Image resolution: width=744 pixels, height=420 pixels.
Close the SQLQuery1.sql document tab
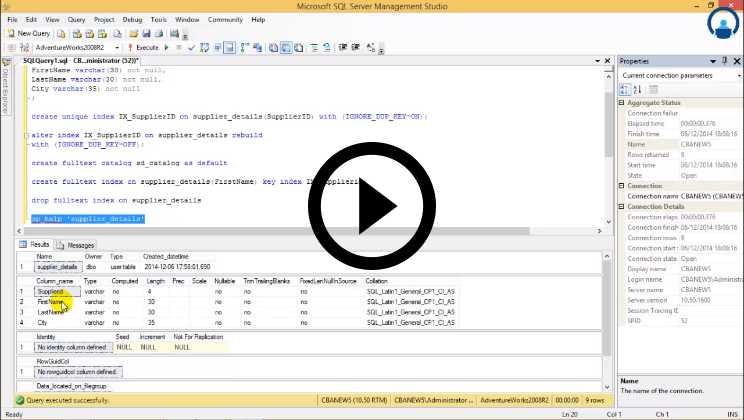tap(607, 61)
